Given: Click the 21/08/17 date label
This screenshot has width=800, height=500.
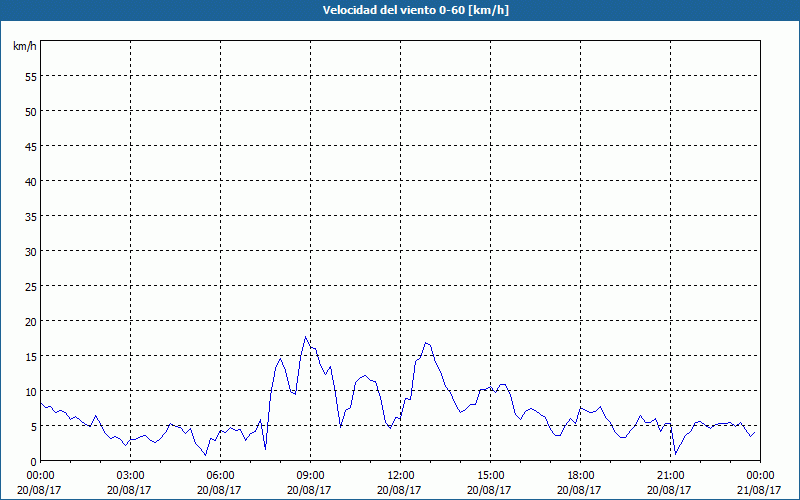Looking at the screenshot, I should pyautogui.click(x=759, y=490).
